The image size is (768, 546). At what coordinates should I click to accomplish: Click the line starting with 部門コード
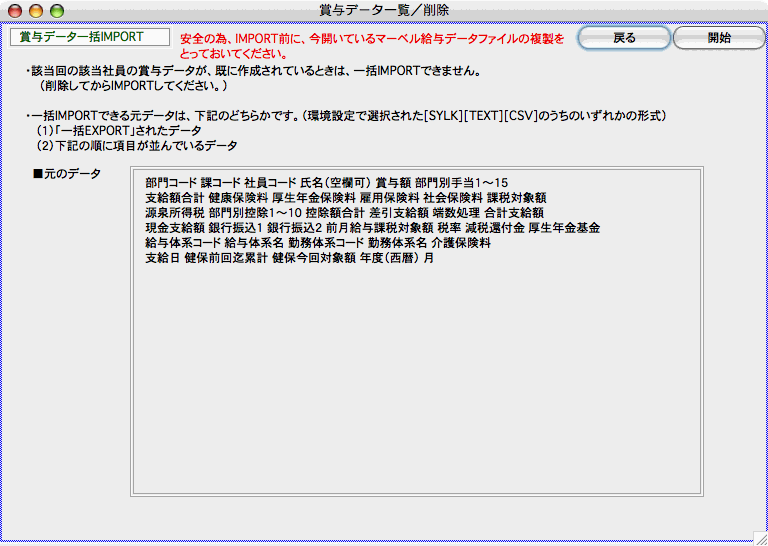click(326, 183)
